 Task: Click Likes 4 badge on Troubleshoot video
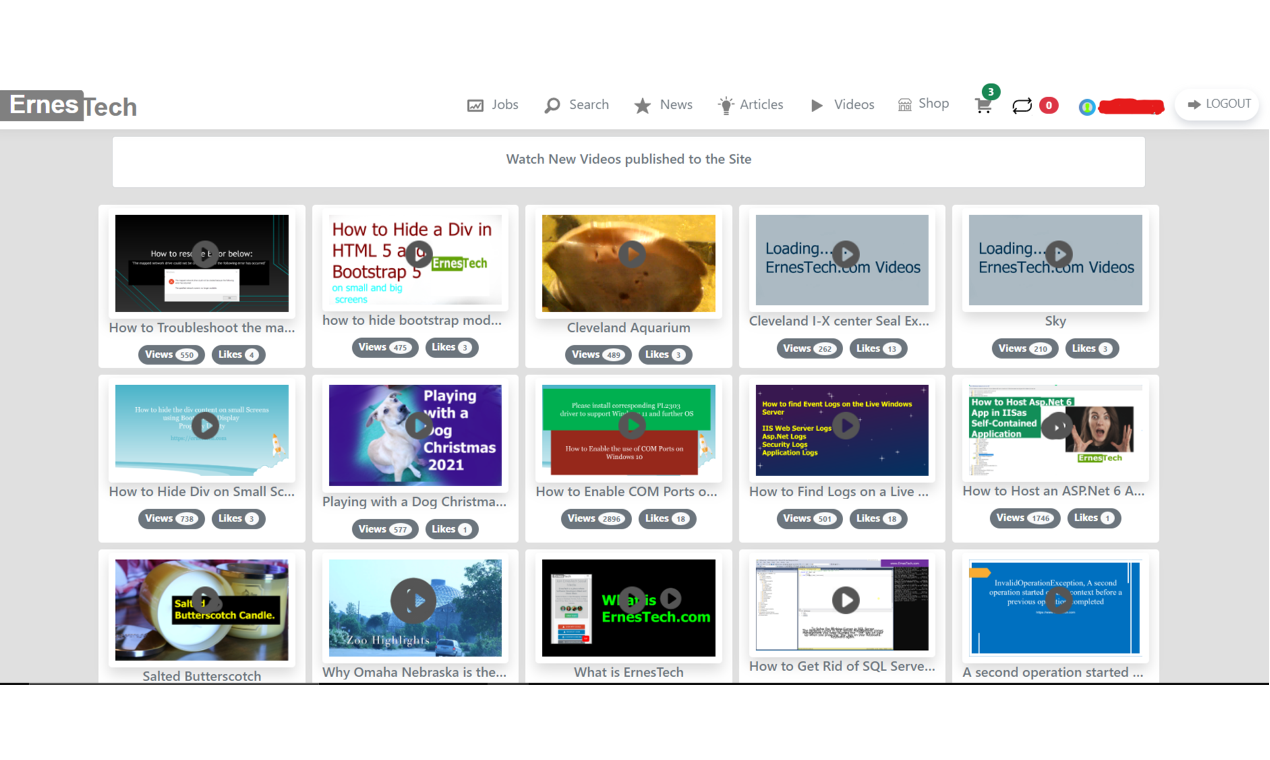(x=238, y=355)
